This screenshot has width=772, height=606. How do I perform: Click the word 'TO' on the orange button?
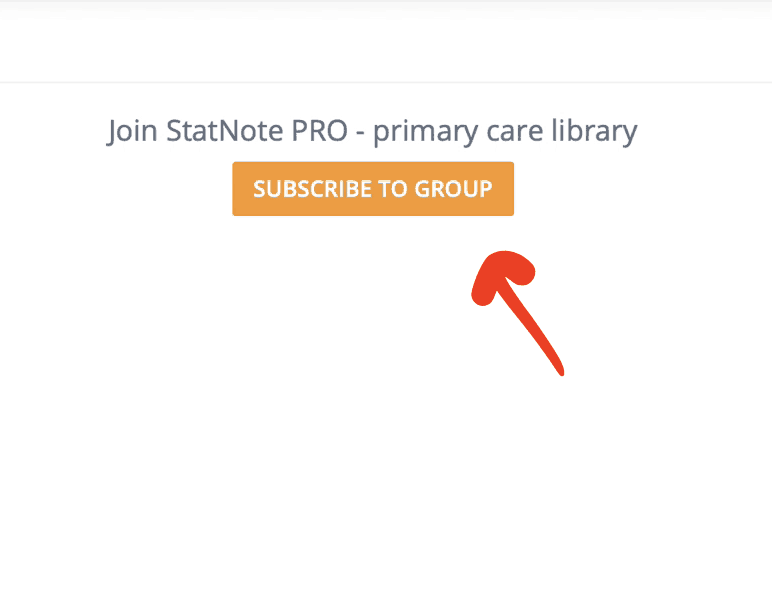point(392,189)
